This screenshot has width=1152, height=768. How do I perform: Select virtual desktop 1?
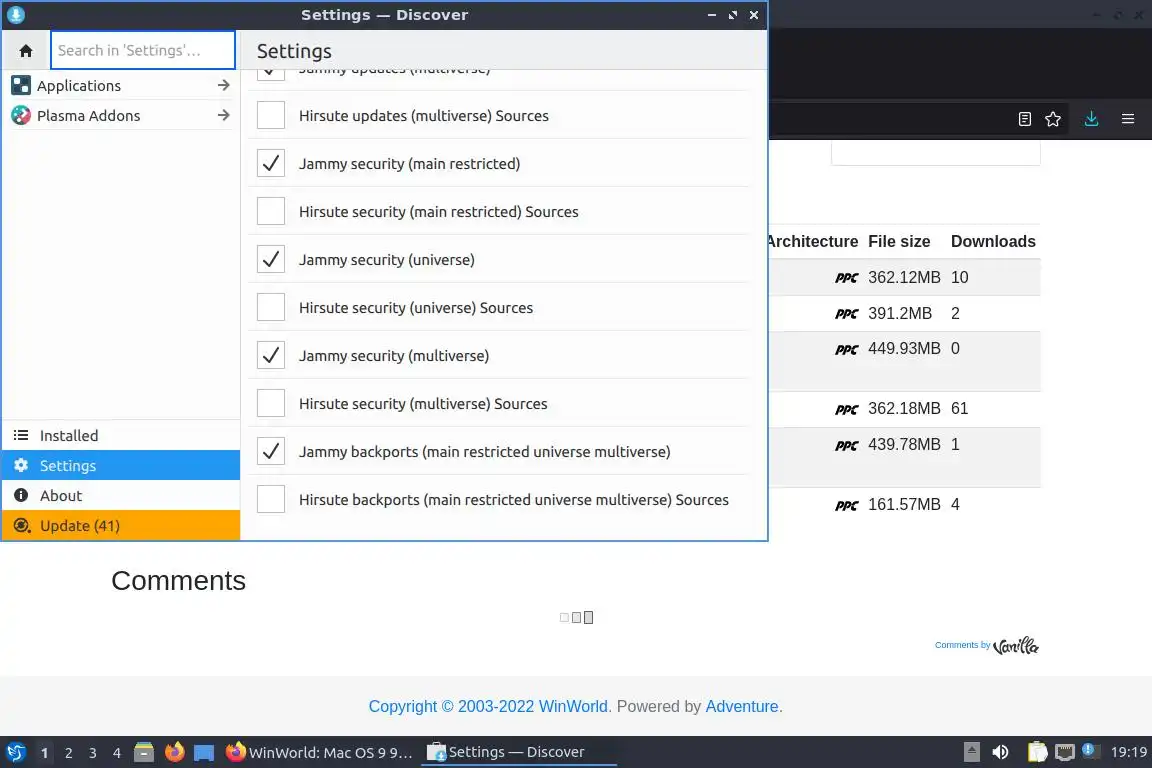click(44, 753)
